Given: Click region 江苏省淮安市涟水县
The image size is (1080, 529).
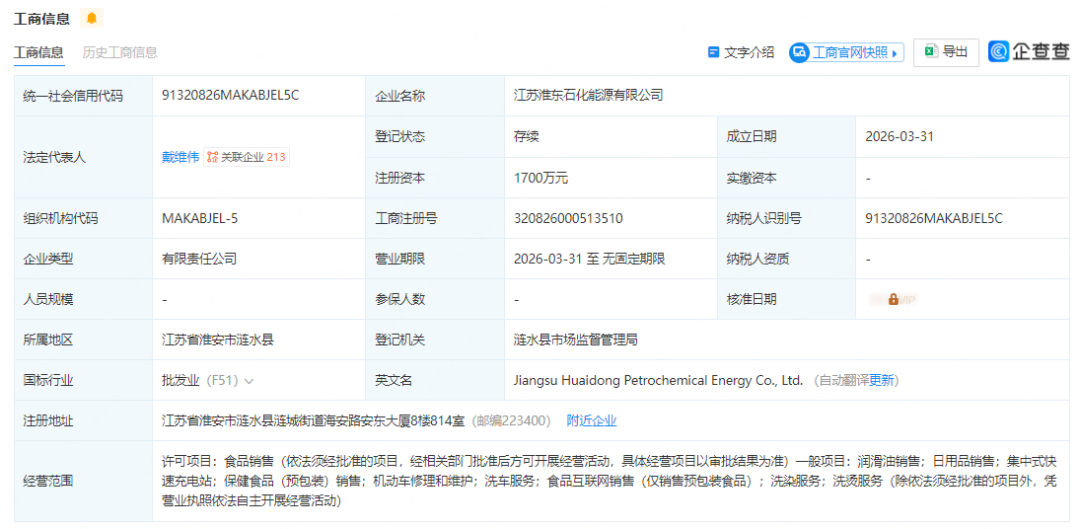Looking at the screenshot, I should [x=219, y=340].
